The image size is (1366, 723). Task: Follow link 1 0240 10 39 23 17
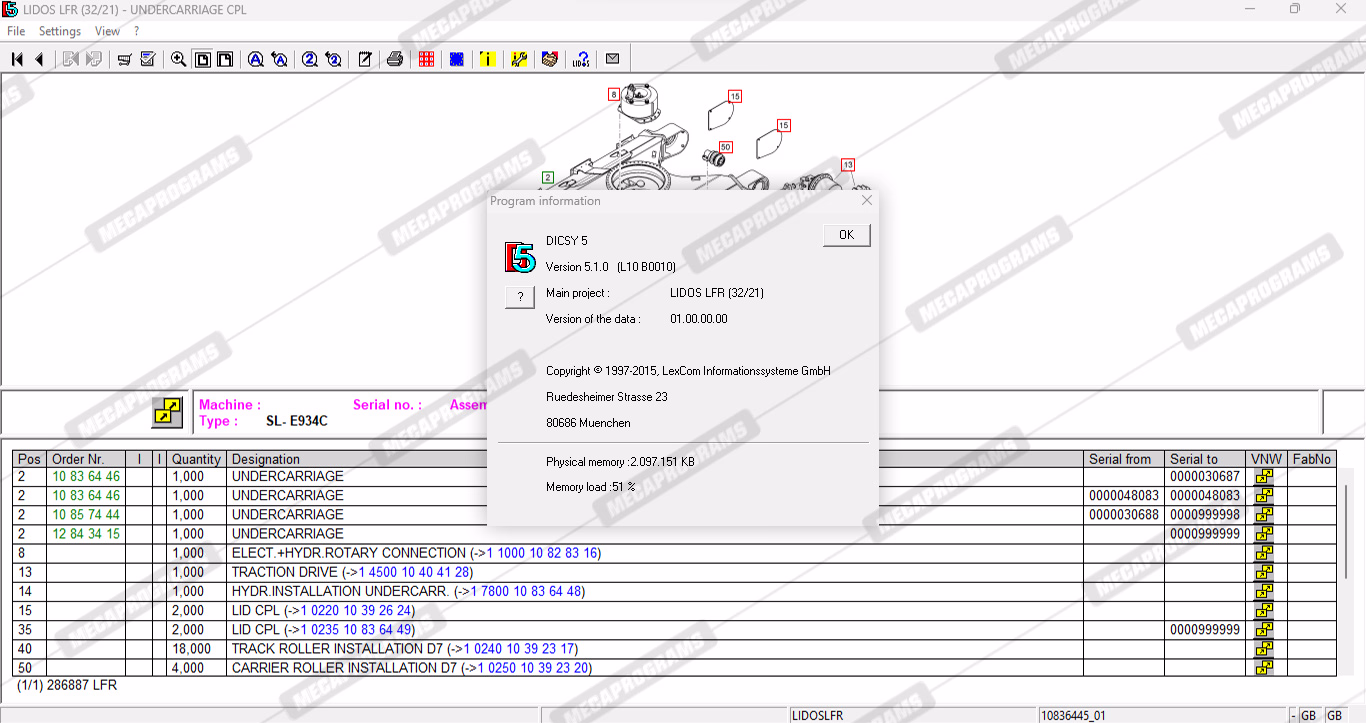(518, 649)
